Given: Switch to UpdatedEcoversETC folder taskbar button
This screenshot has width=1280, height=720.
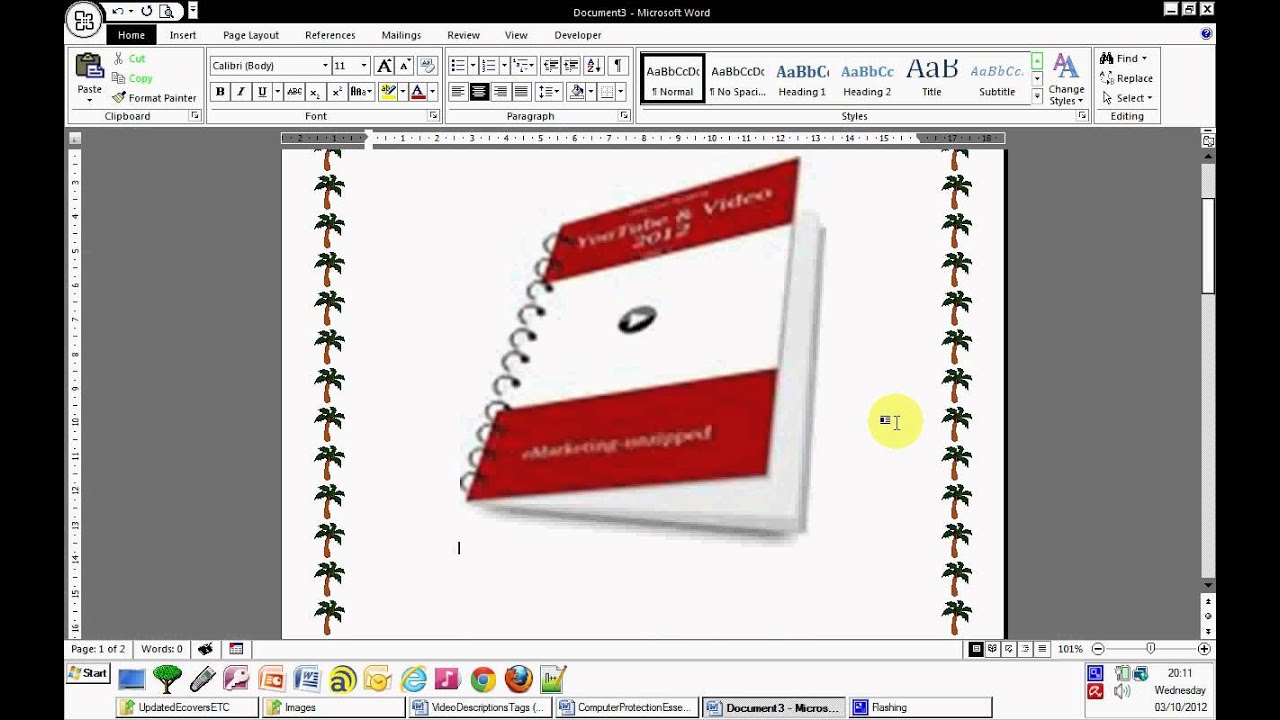Looking at the screenshot, I should coord(187,708).
